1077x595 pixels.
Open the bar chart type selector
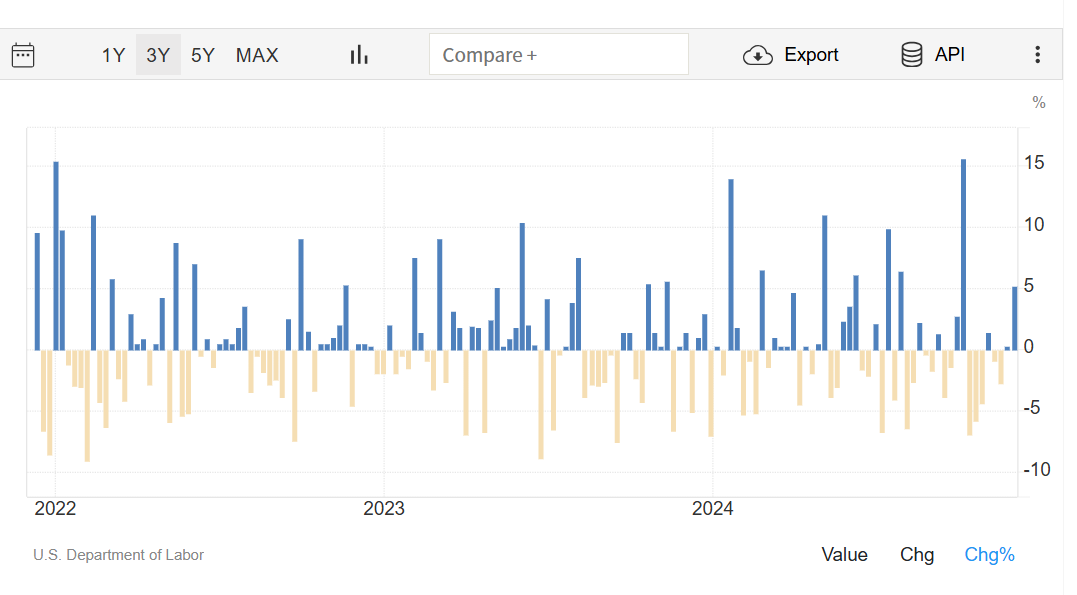point(359,55)
